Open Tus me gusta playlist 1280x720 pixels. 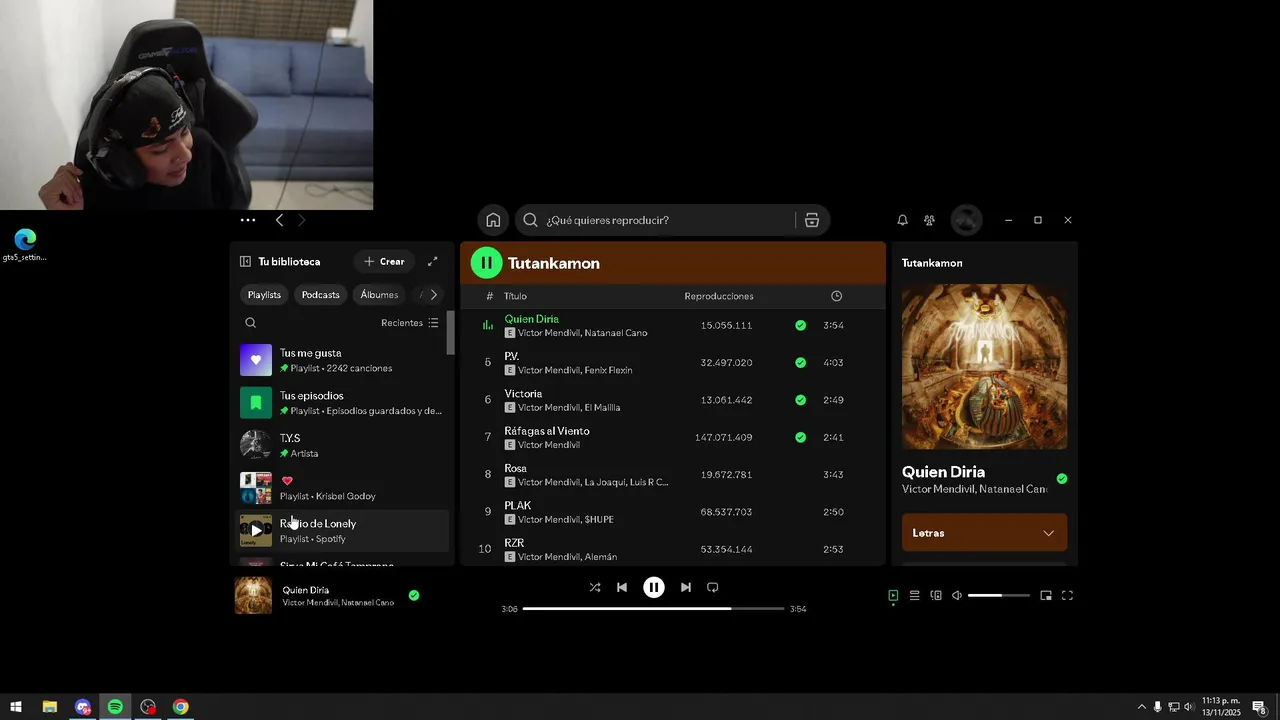(x=342, y=360)
